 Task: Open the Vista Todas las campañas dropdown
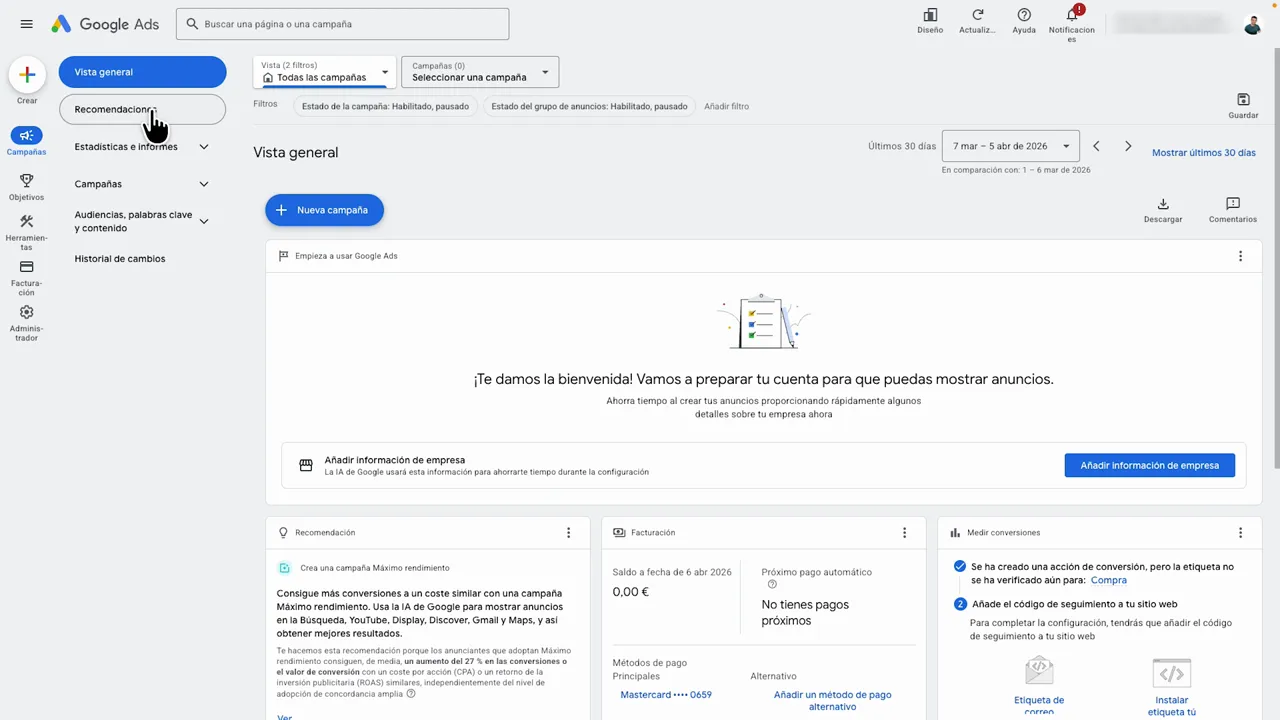click(324, 72)
